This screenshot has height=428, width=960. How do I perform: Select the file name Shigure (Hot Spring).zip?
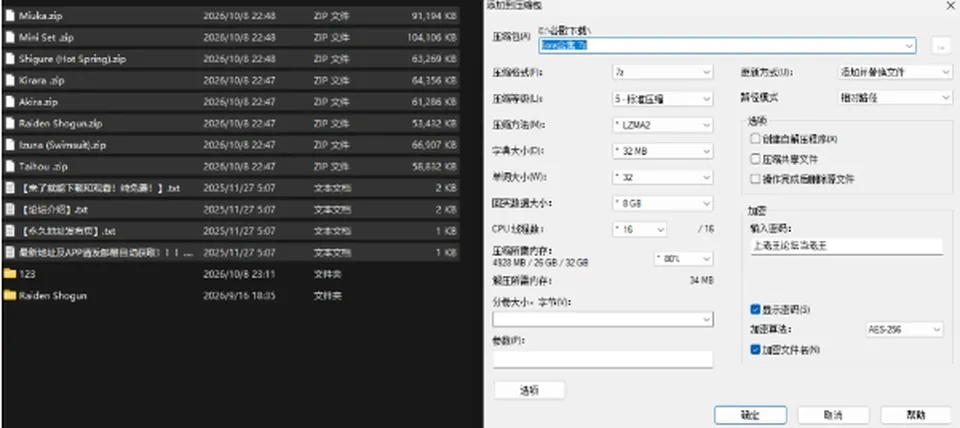(x=72, y=59)
